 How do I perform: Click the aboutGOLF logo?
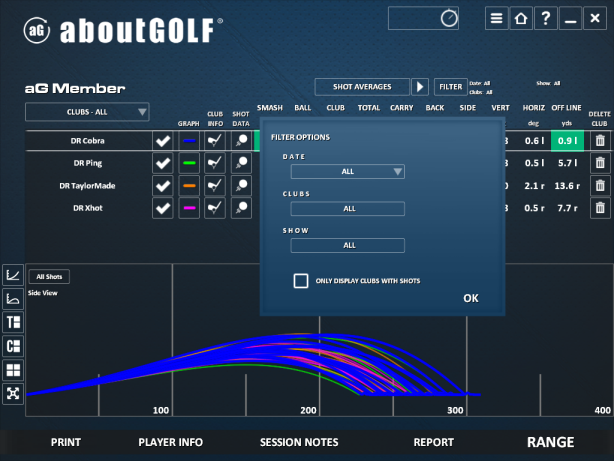(x=123, y=30)
